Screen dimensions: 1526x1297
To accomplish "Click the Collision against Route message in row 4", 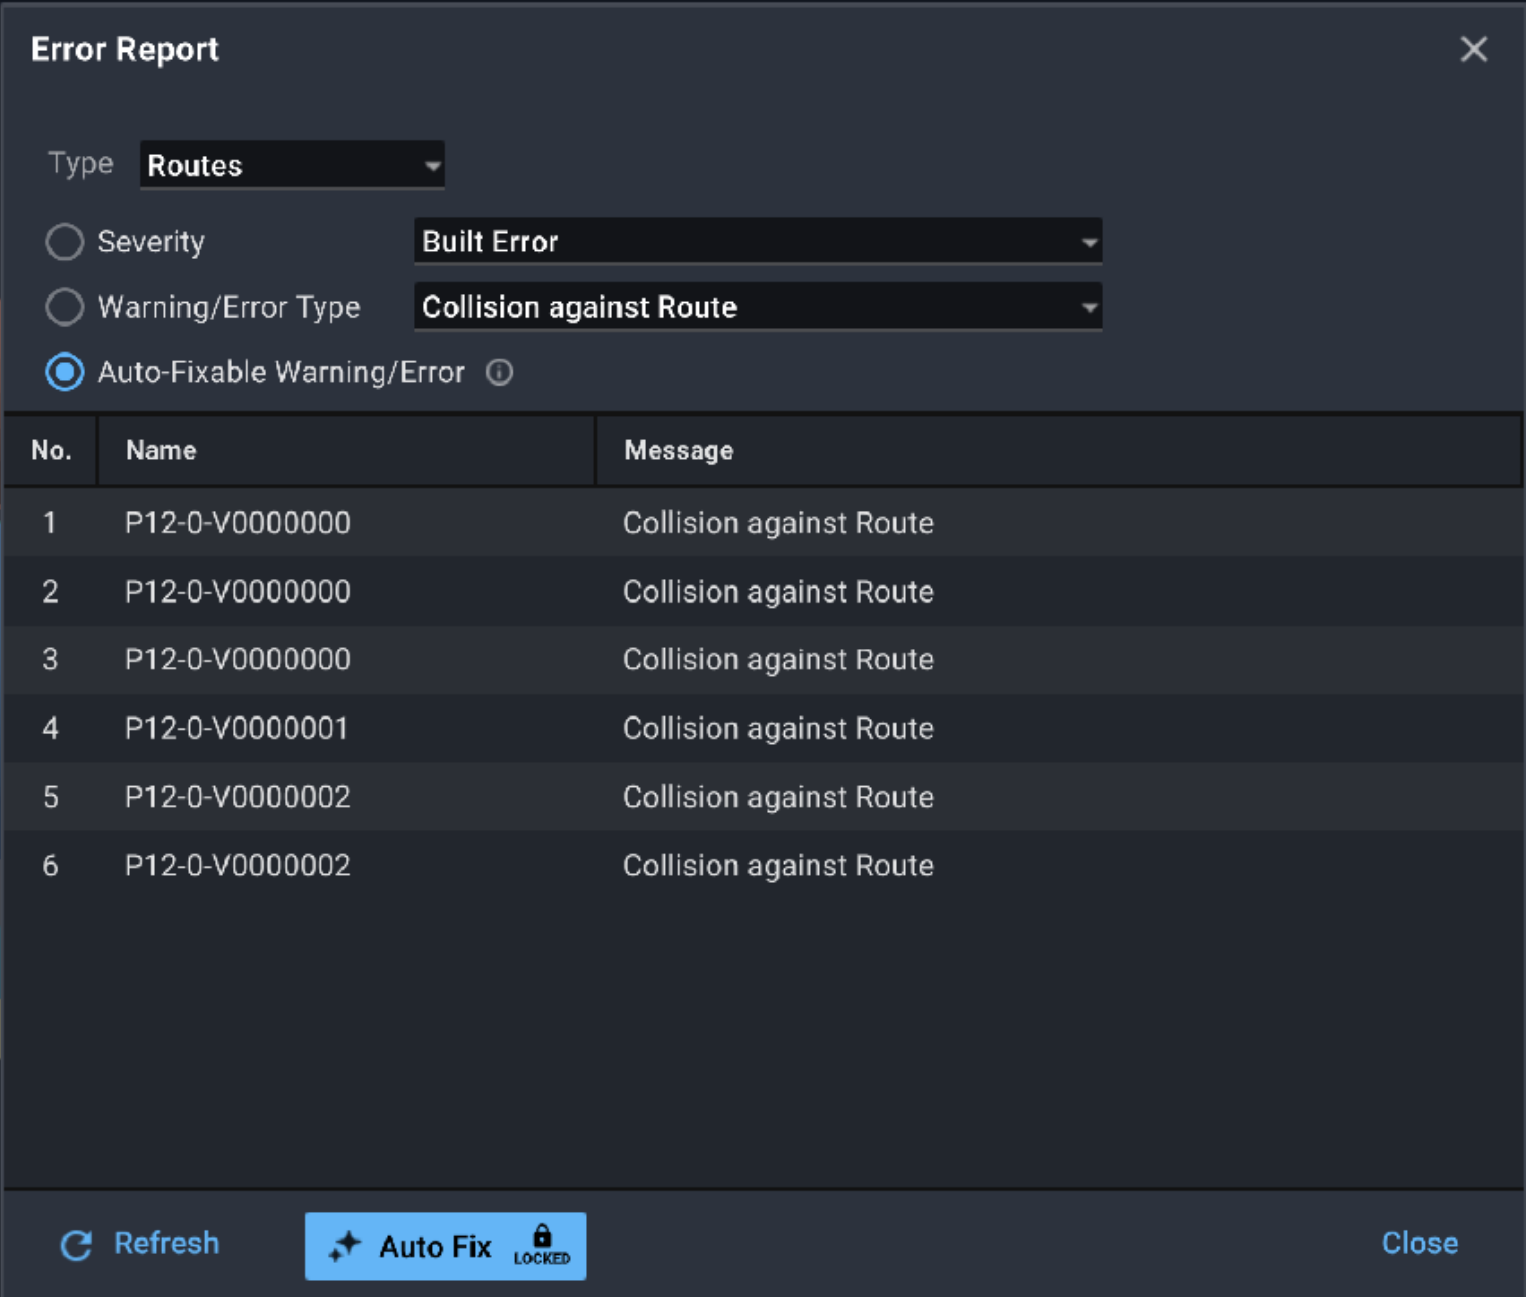I will pos(778,729).
